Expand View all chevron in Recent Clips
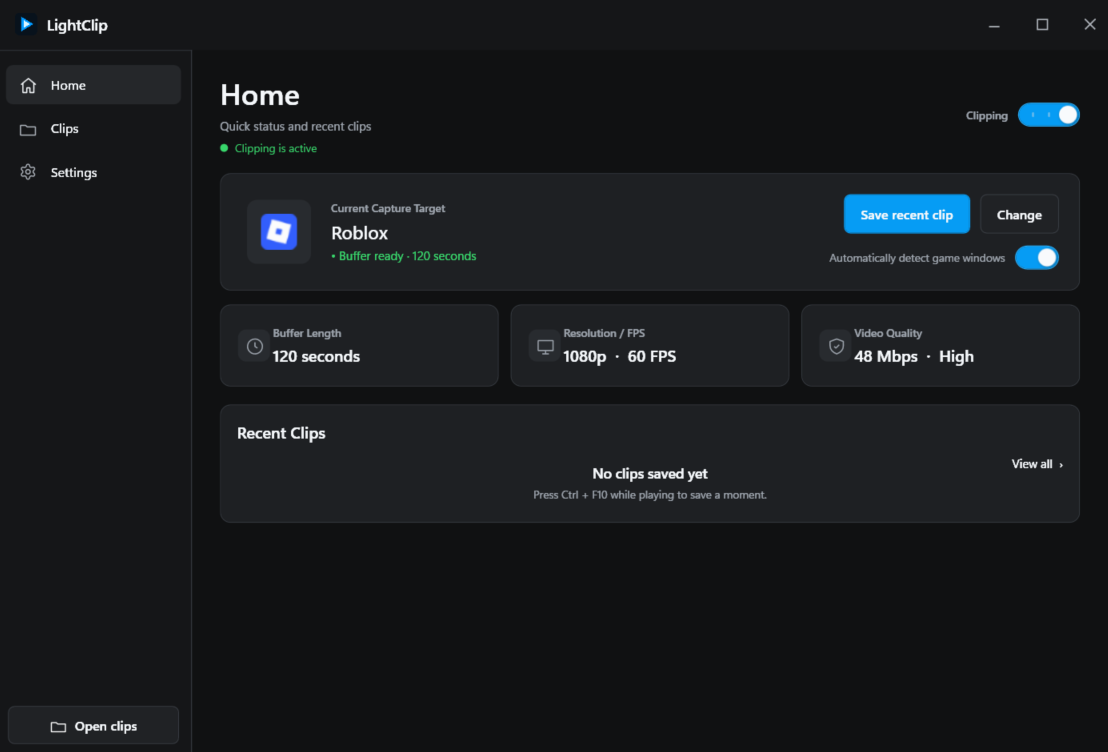Viewport: 1108px width, 752px height. tap(1061, 465)
